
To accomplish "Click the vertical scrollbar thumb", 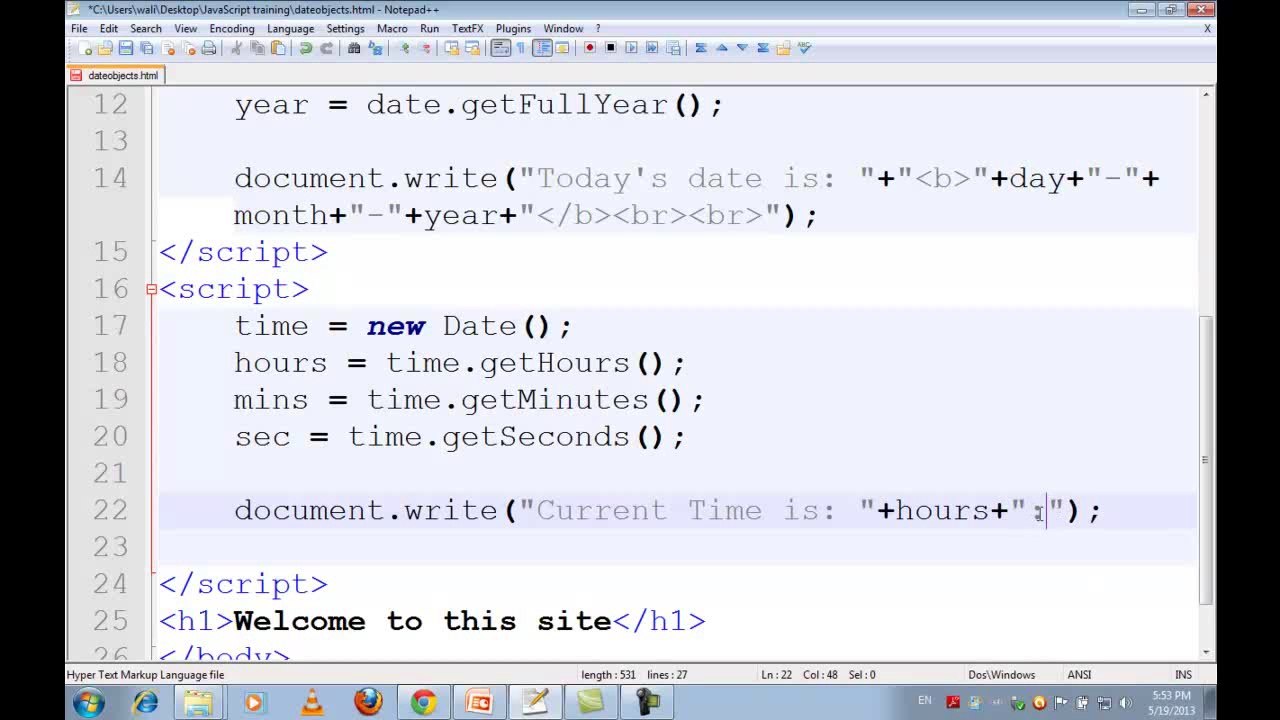I will pos(1206,460).
